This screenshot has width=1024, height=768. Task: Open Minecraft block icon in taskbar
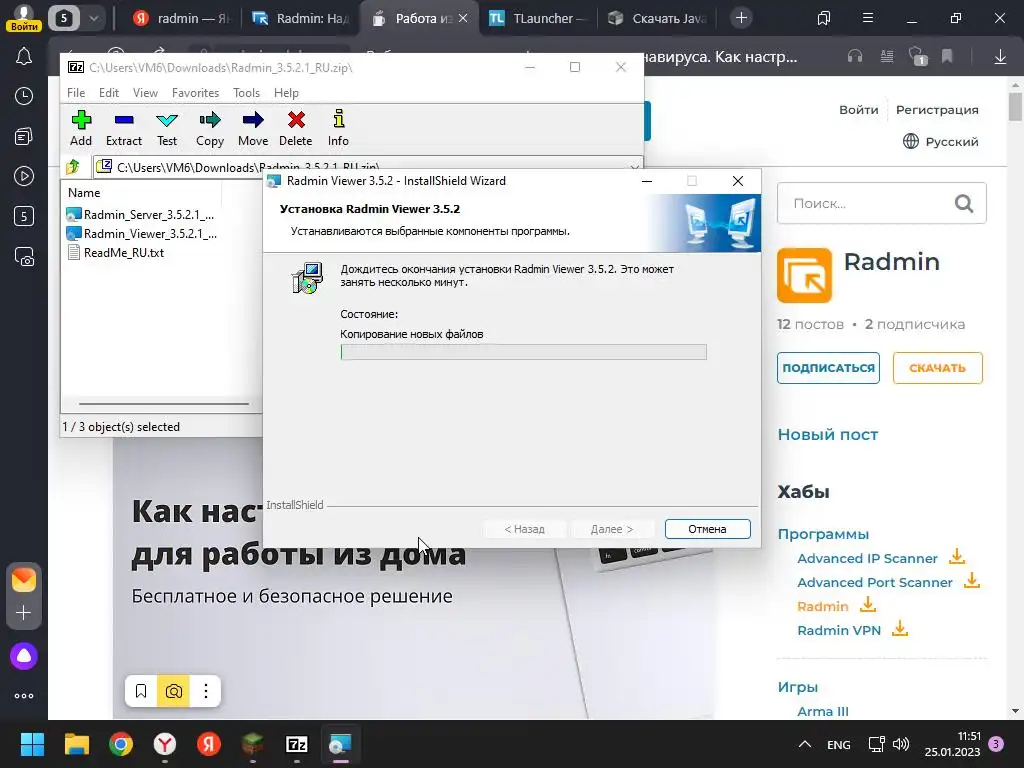click(x=253, y=744)
